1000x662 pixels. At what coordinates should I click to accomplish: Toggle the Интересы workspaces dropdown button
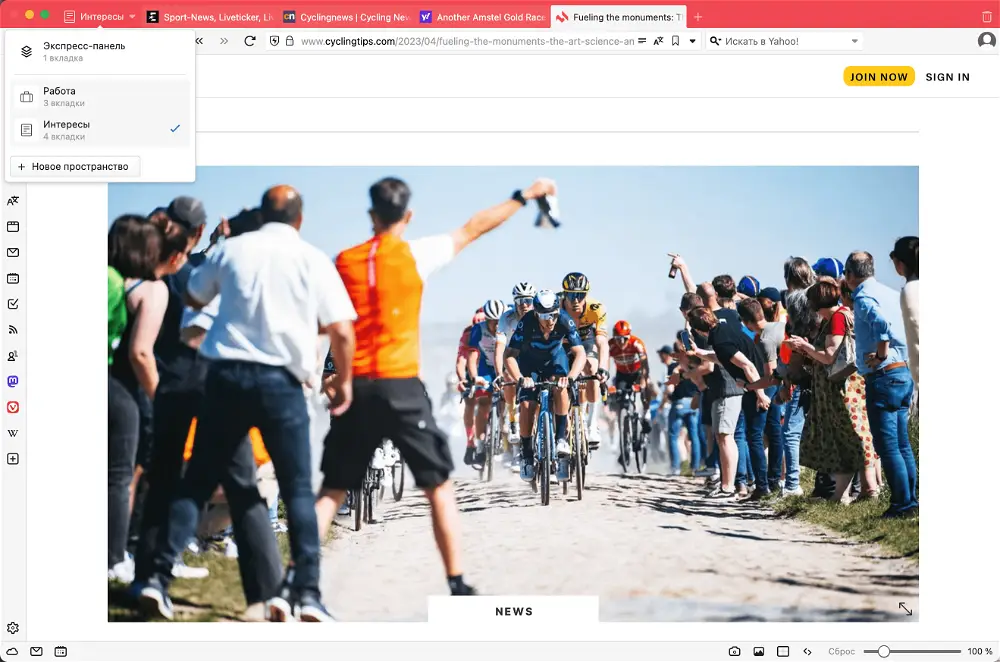100,17
